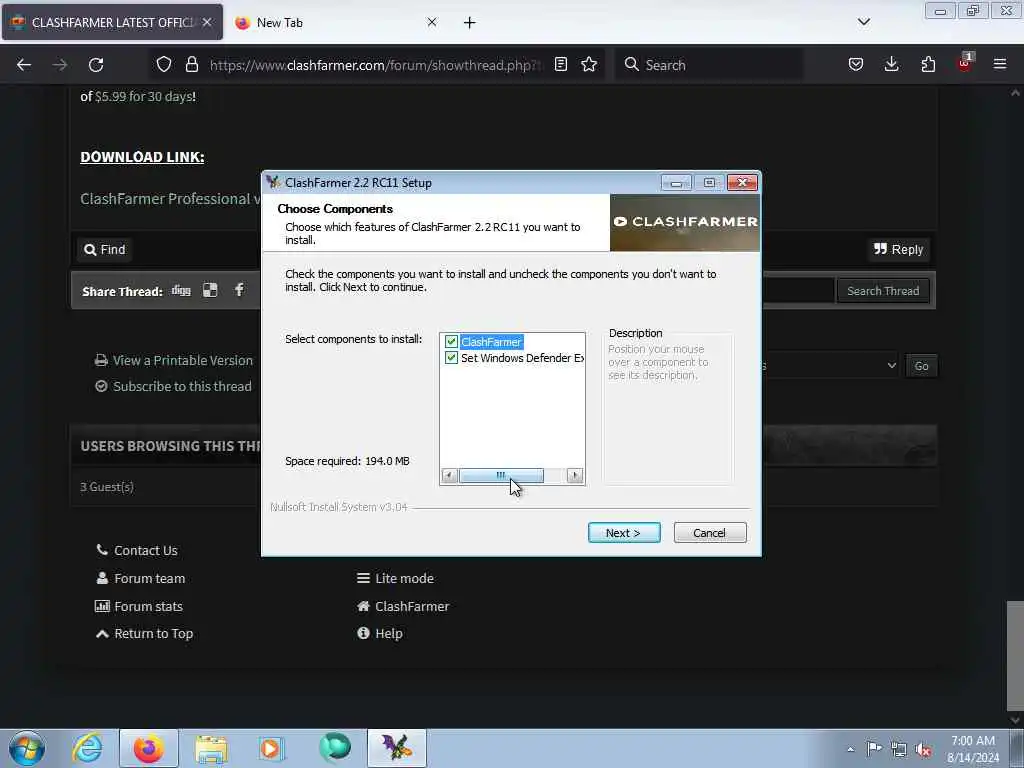
Task: Bookmark this page with the star
Action: click(589, 65)
